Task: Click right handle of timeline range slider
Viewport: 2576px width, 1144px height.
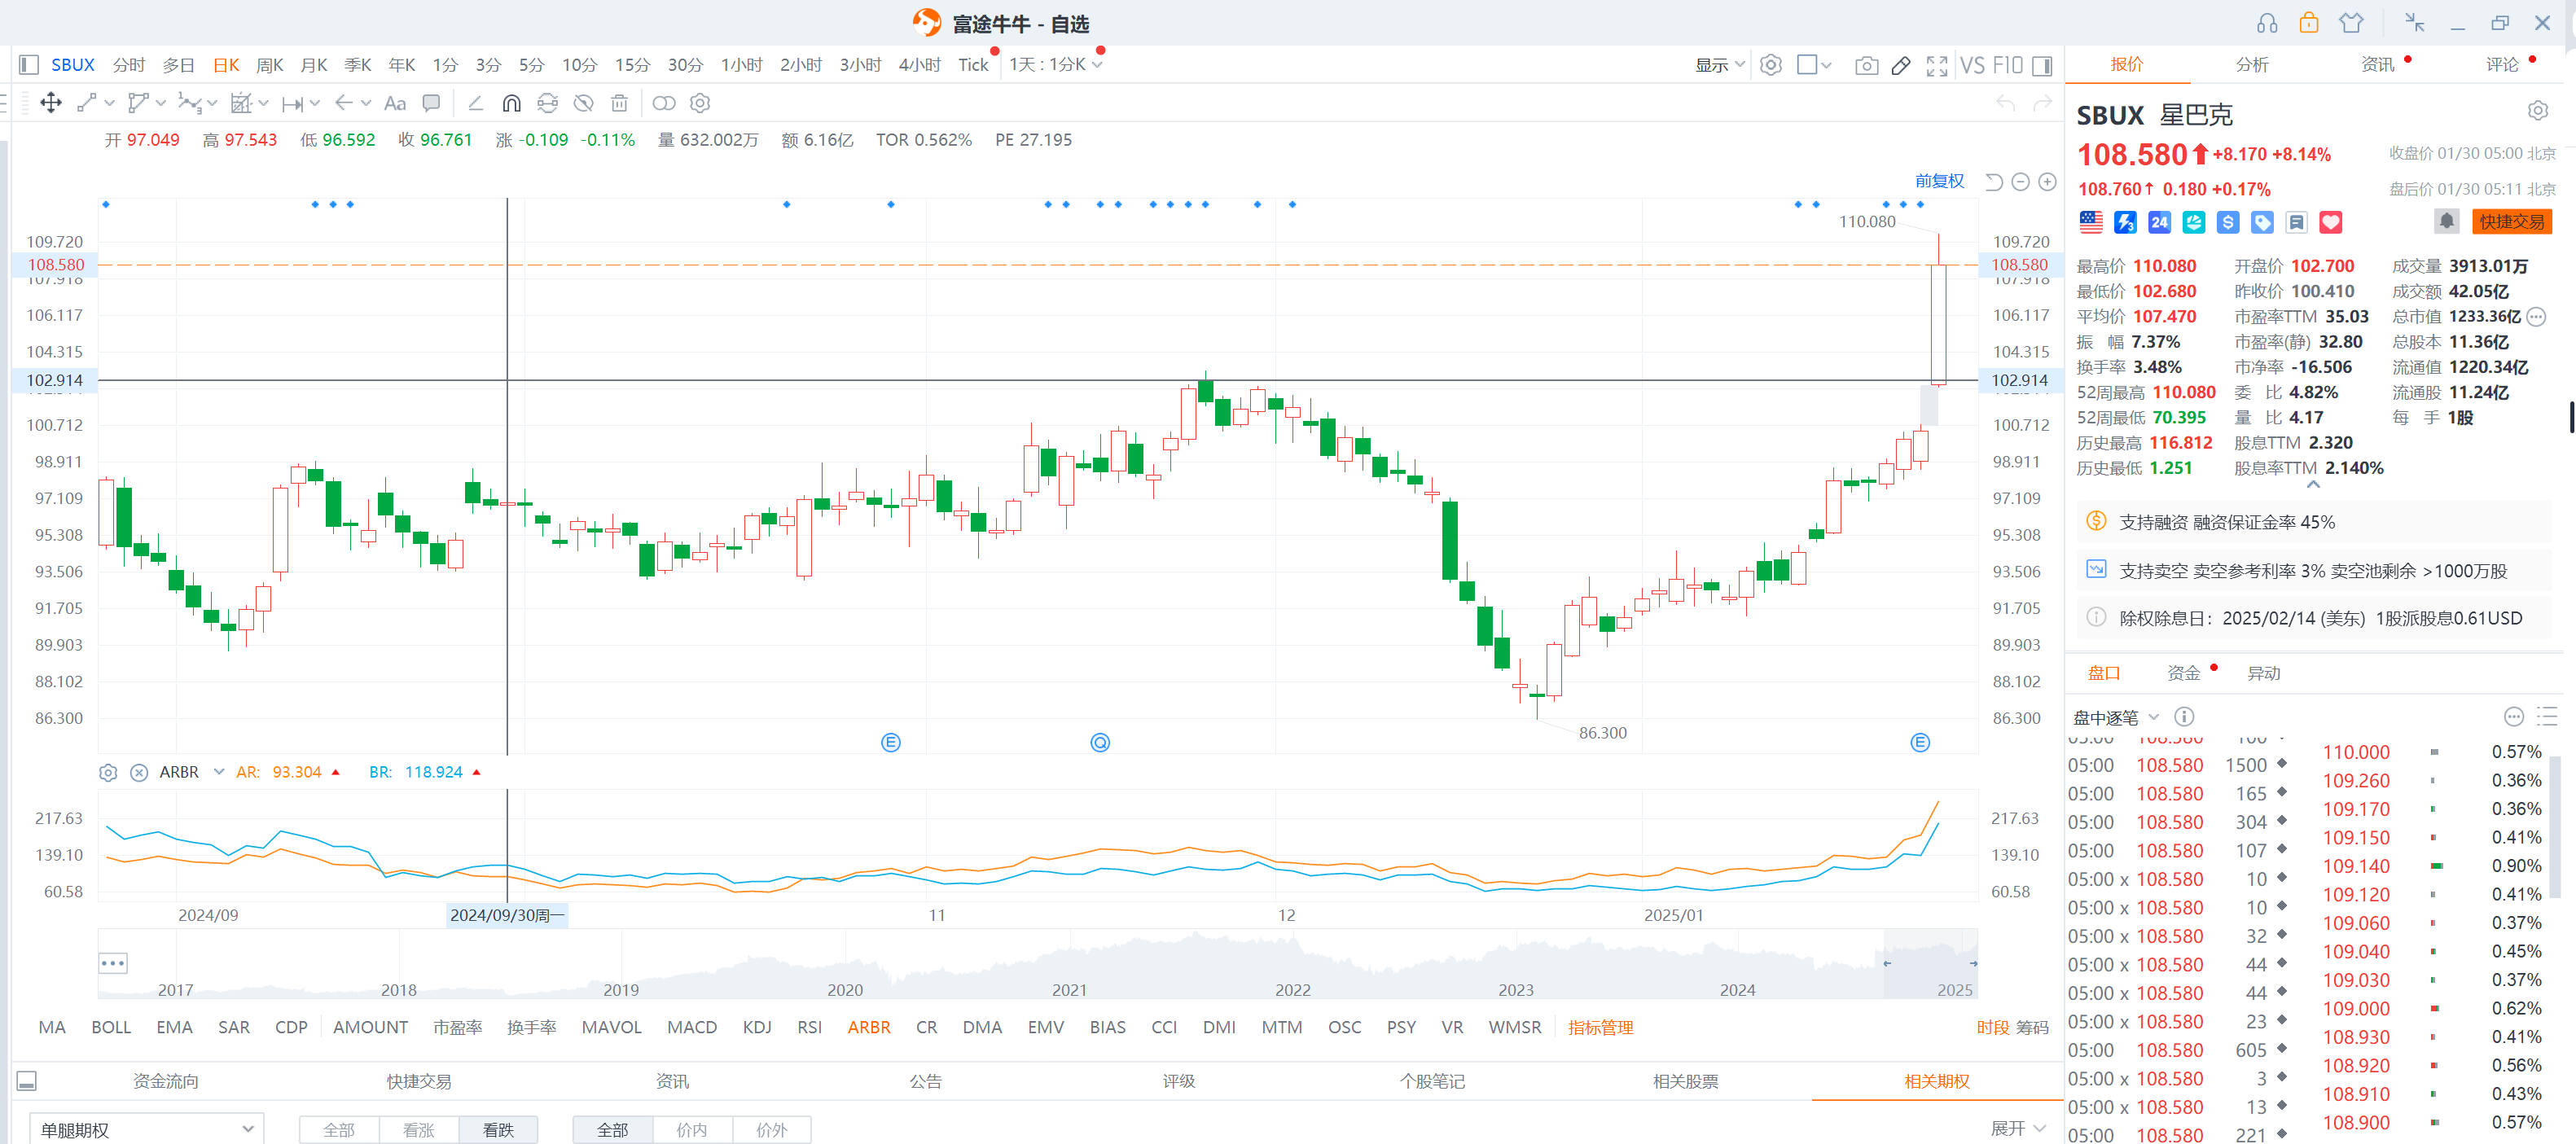Action: pyautogui.click(x=1973, y=963)
